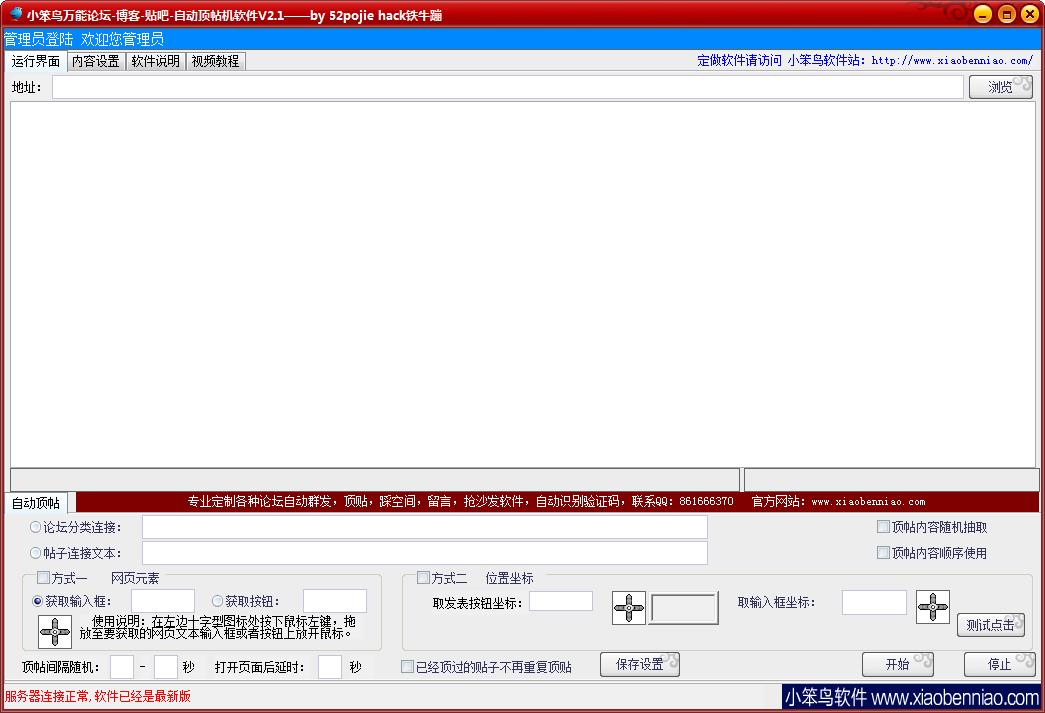Click the 测试点击 button
This screenshot has height=713, width=1045.
tap(990, 625)
